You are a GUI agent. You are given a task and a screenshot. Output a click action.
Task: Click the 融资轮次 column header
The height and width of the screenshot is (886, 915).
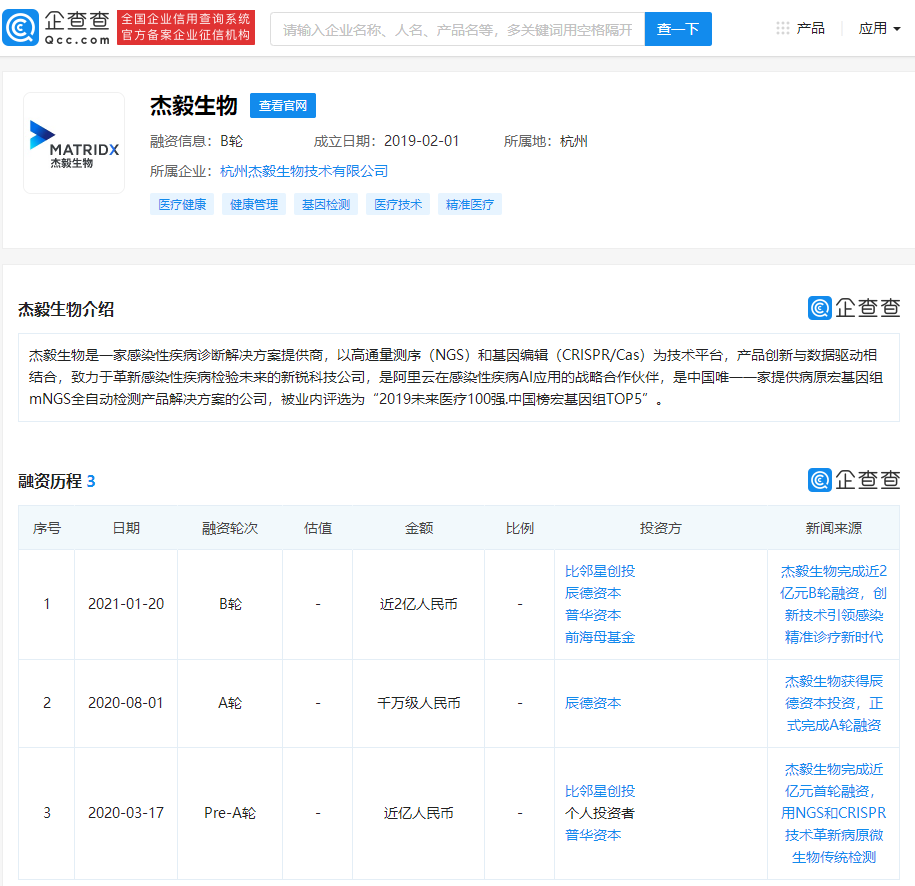pos(230,528)
